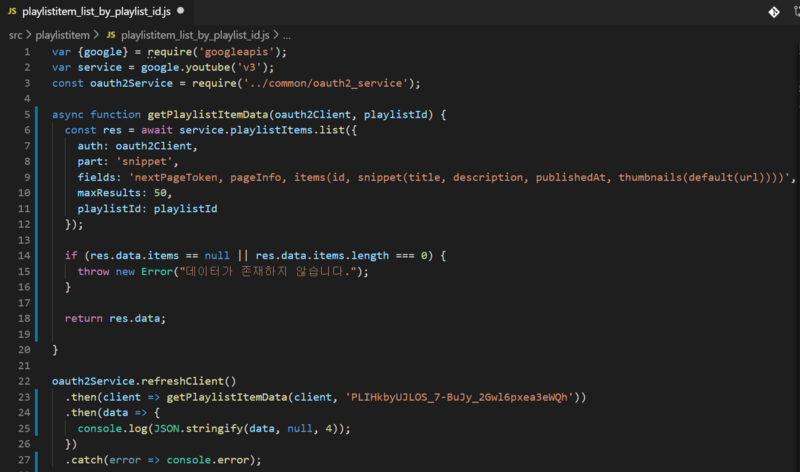The image size is (800, 472).
Task: Click the oauth2Service constant name on line 3
Action: click(x=132, y=83)
